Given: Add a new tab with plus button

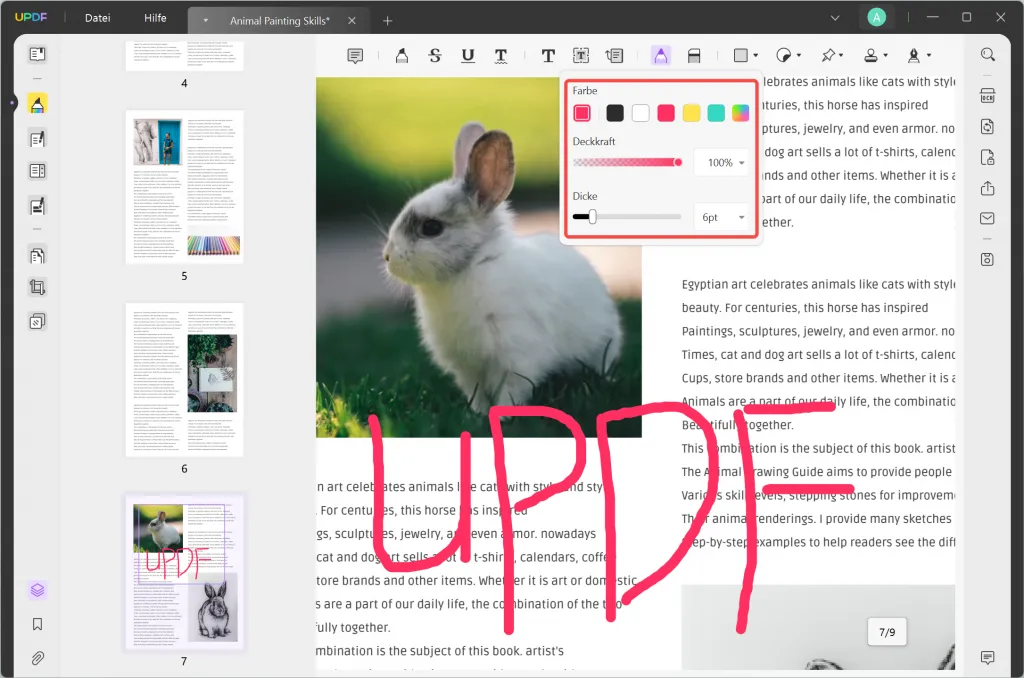Looking at the screenshot, I should [387, 21].
